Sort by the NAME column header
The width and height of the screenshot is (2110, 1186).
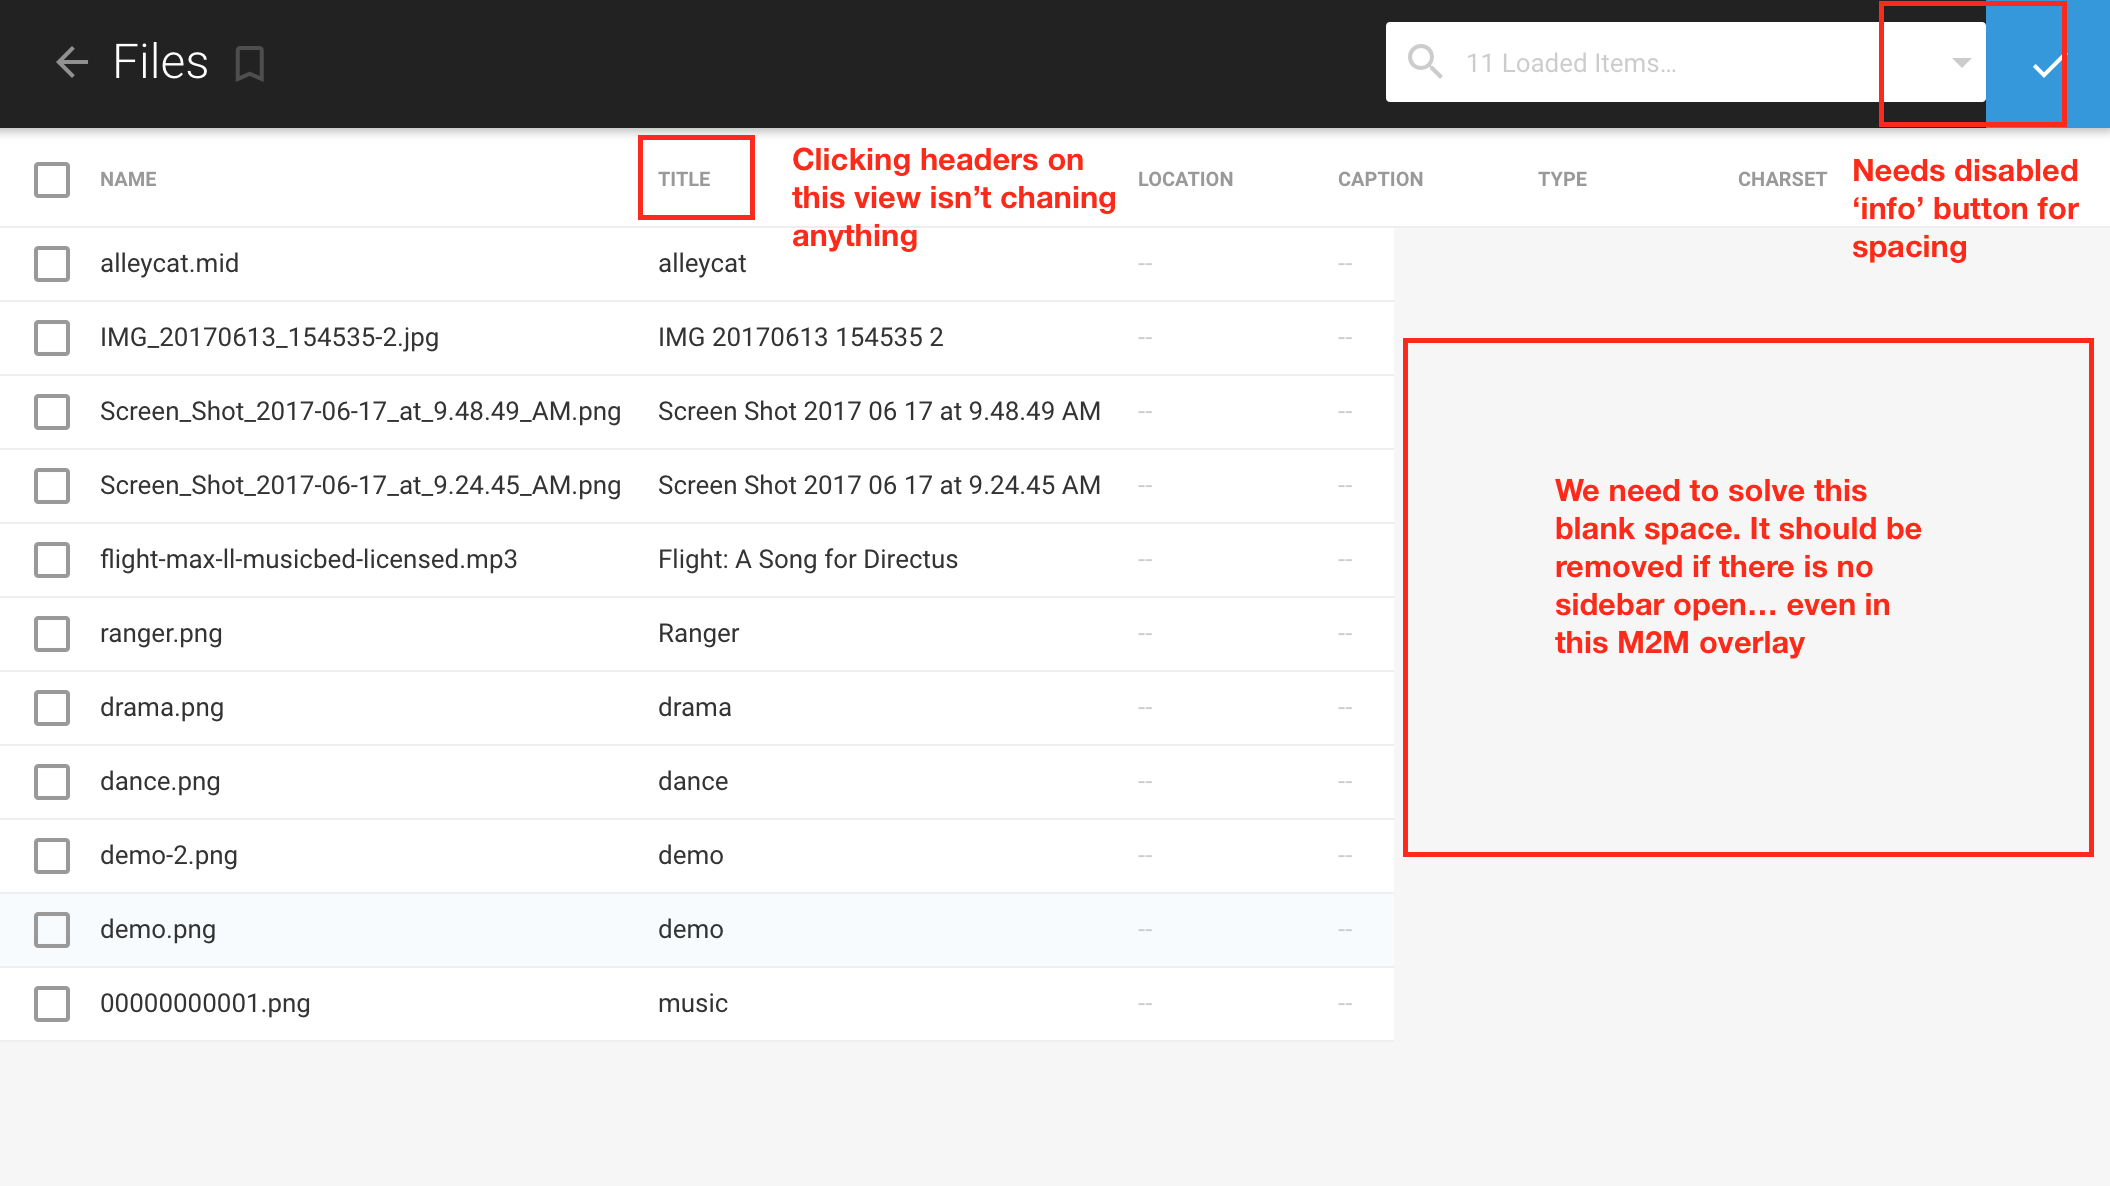click(x=128, y=179)
